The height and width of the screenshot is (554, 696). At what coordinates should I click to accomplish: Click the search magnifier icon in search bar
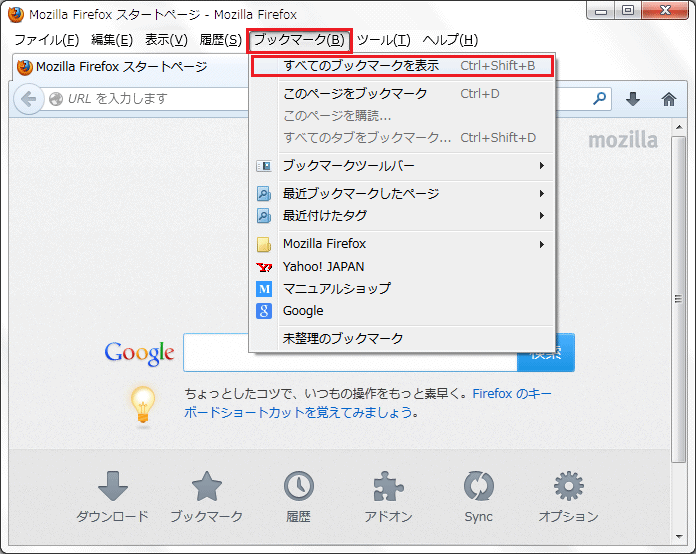[x=599, y=99]
